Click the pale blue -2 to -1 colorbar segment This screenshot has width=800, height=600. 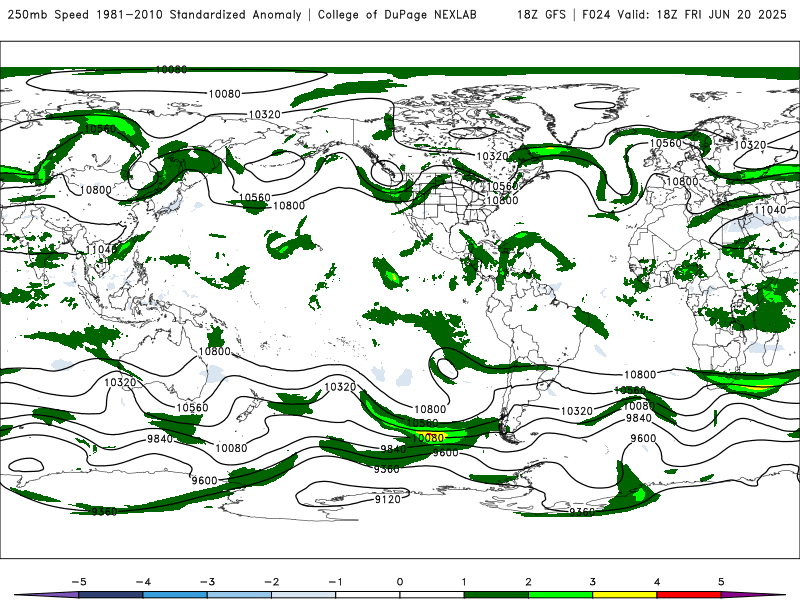[x=304, y=595]
